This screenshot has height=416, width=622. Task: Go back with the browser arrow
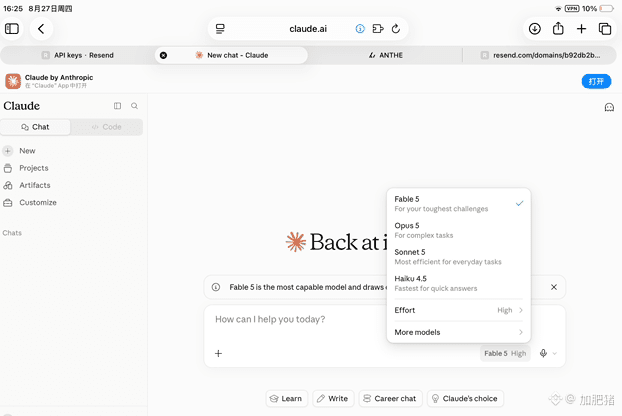tap(41, 29)
